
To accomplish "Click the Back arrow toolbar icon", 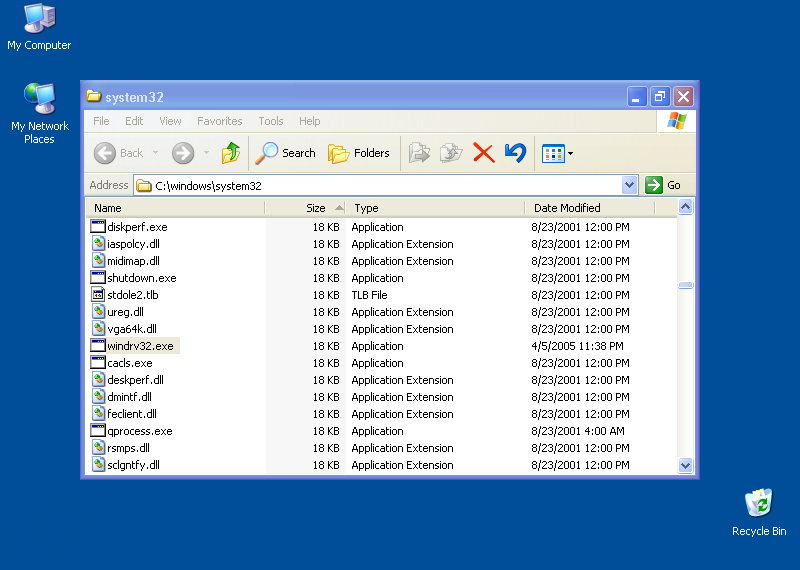I will click(x=105, y=153).
